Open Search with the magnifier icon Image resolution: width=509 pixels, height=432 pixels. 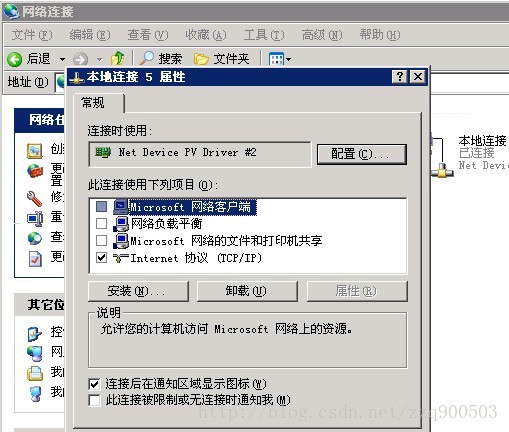(146, 59)
